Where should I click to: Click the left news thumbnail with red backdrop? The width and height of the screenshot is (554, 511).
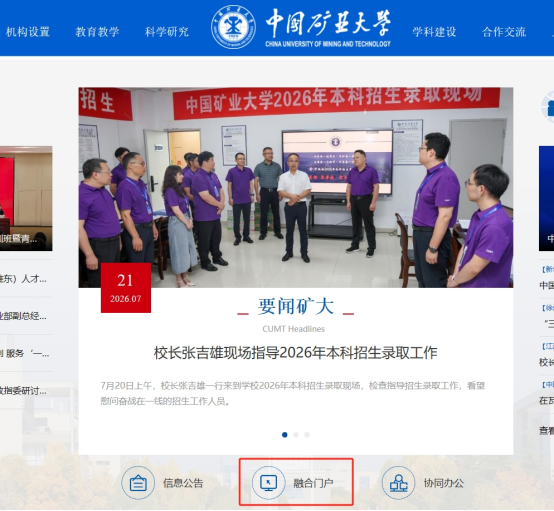pos(26,198)
